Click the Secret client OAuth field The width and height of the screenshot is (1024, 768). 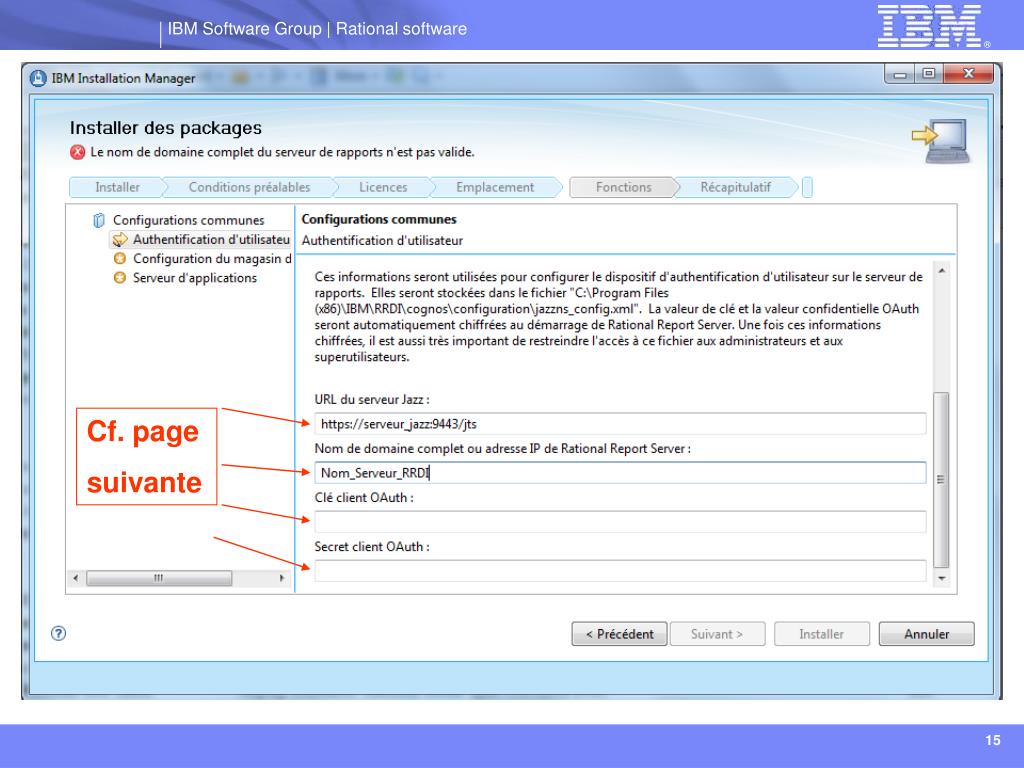(620, 571)
